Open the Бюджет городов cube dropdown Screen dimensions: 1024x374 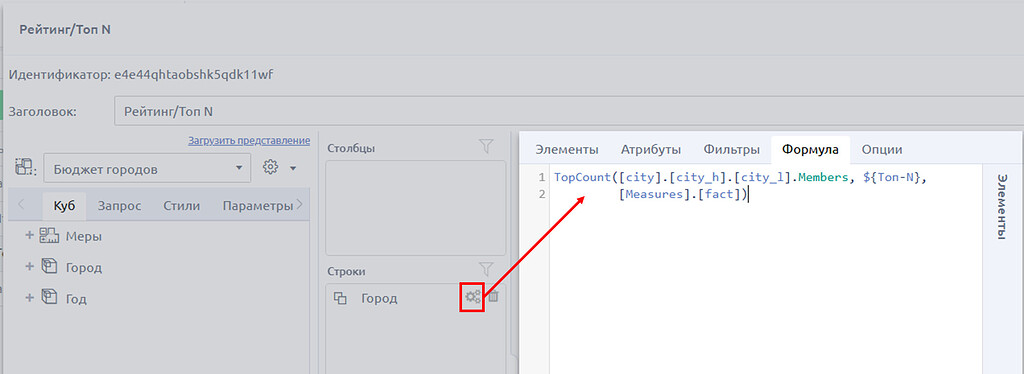pyautogui.click(x=147, y=168)
